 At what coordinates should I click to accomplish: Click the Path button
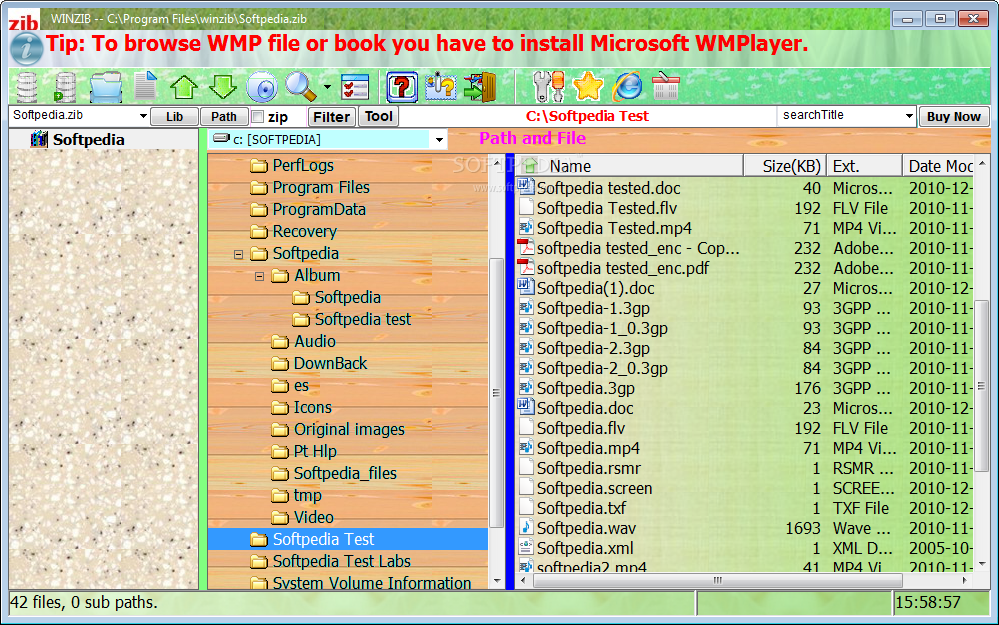[224, 117]
